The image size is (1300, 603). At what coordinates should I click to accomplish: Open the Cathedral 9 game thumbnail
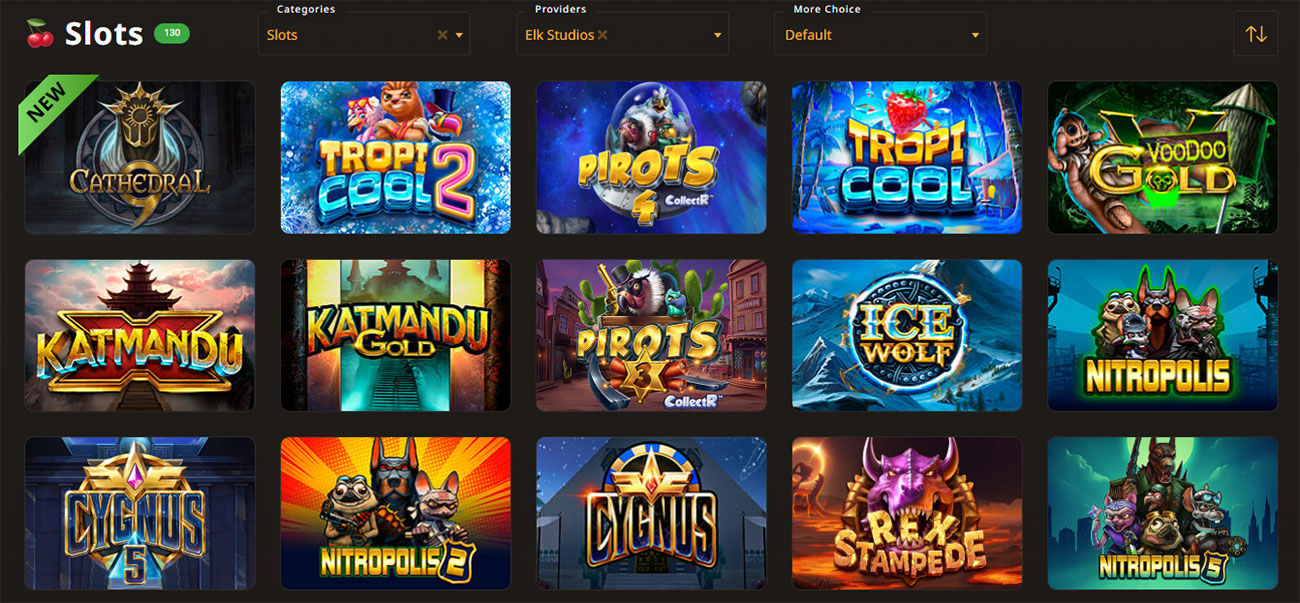pyautogui.click(x=140, y=157)
